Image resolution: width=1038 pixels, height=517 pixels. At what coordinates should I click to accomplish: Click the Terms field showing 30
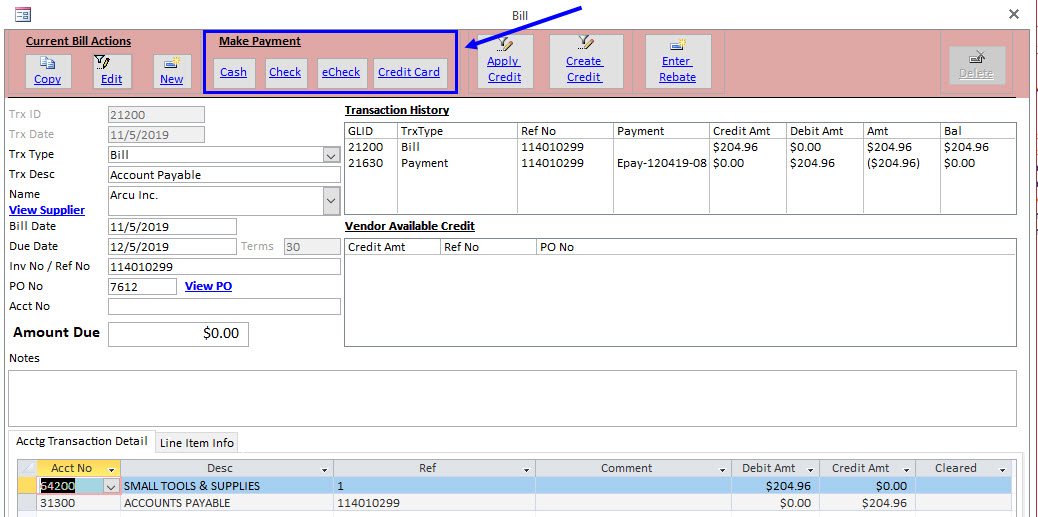coord(312,246)
